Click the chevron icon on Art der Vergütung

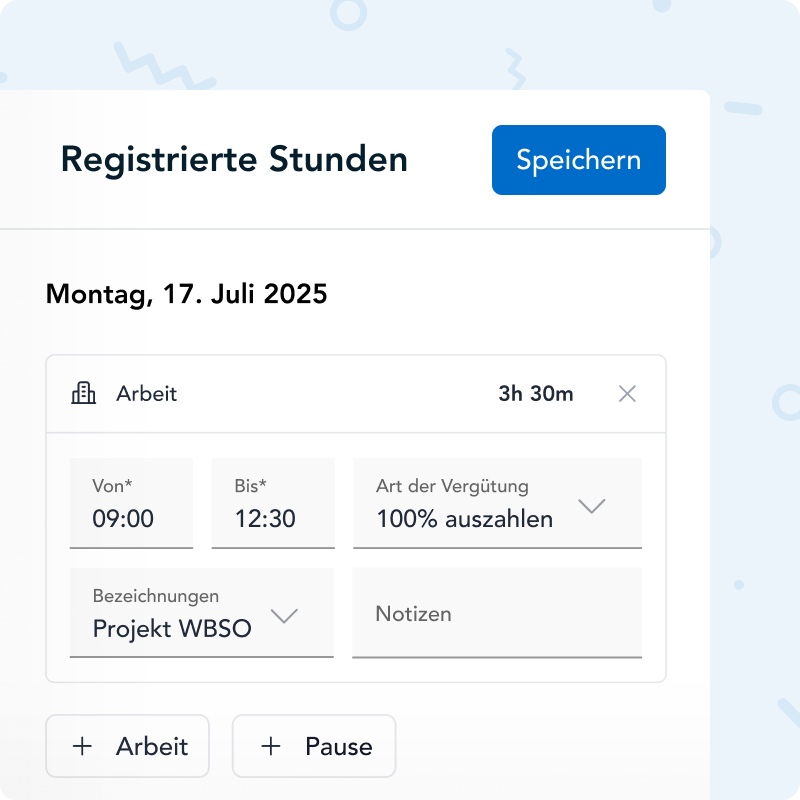(x=592, y=505)
